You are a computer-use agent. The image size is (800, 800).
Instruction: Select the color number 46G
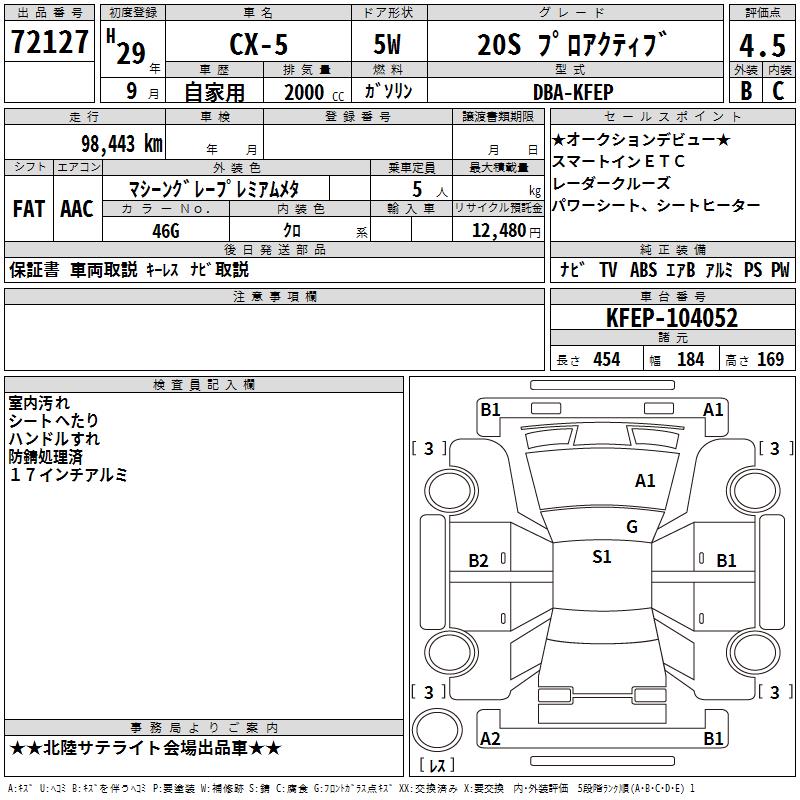[165, 230]
